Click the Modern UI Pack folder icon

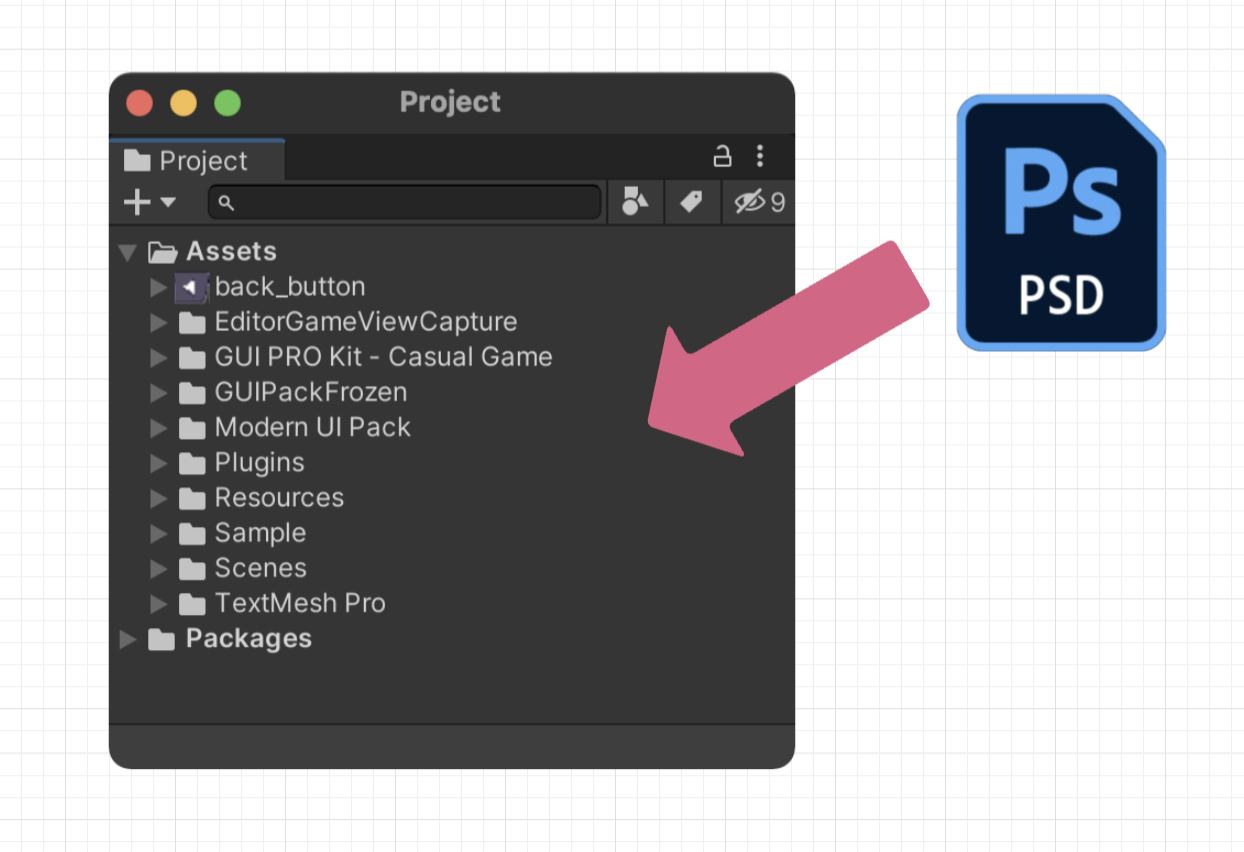pos(192,429)
